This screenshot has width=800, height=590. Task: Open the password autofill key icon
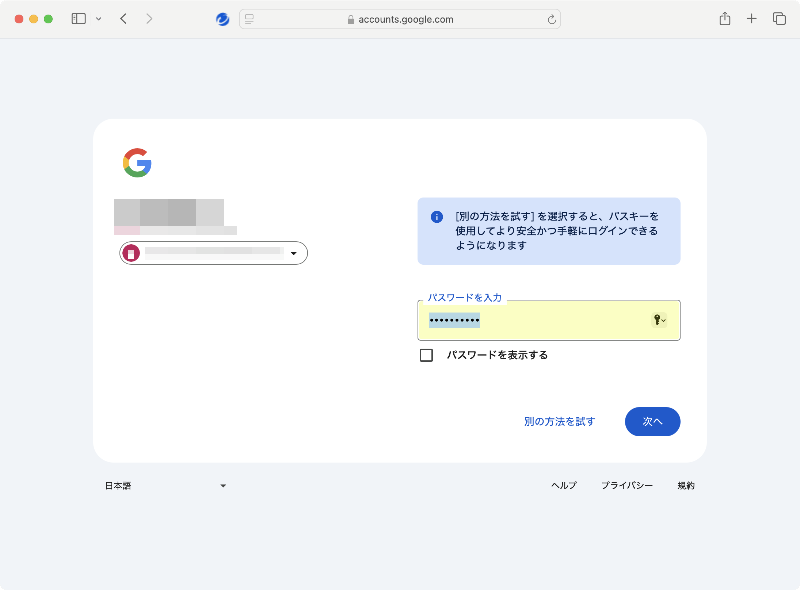click(659, 320)
